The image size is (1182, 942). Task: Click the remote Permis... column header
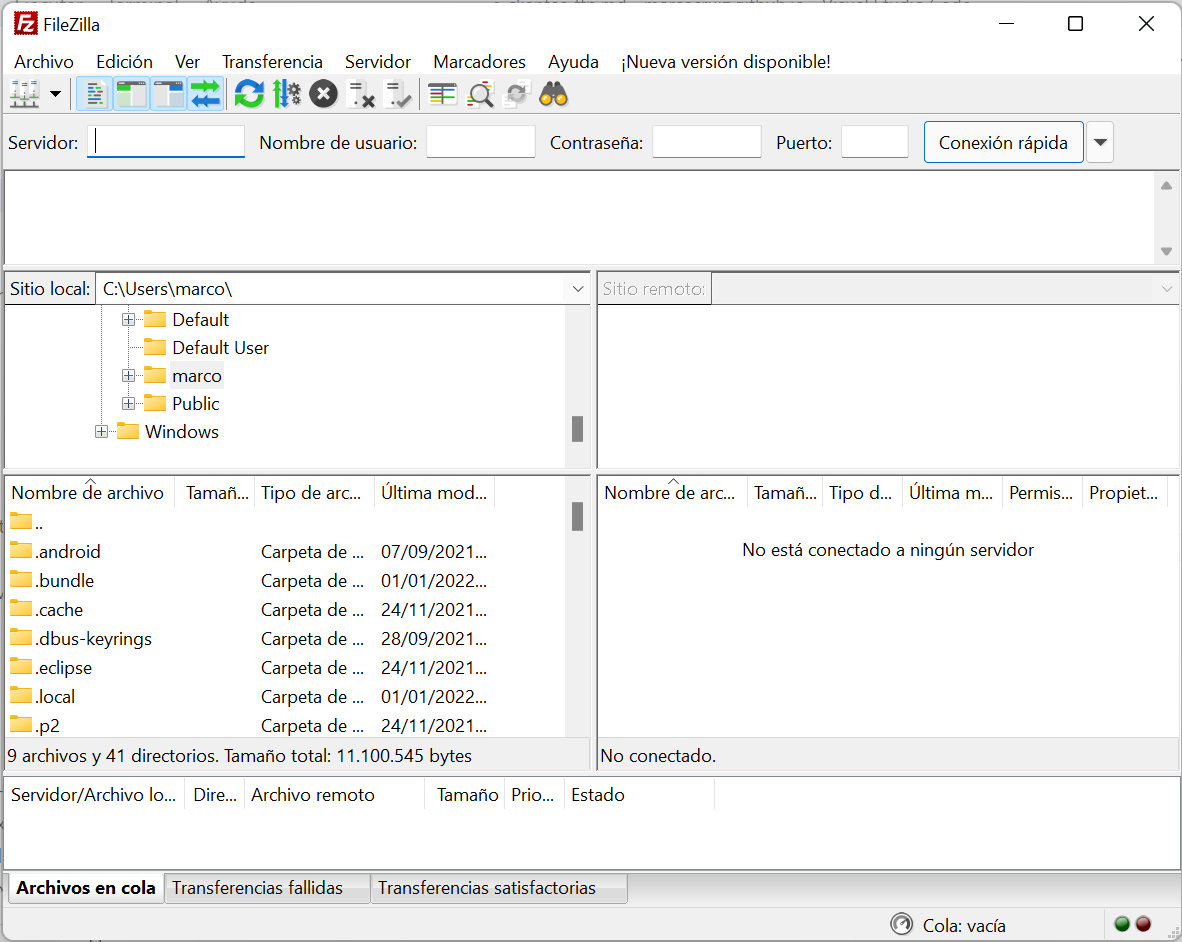tap(1042, 493)
